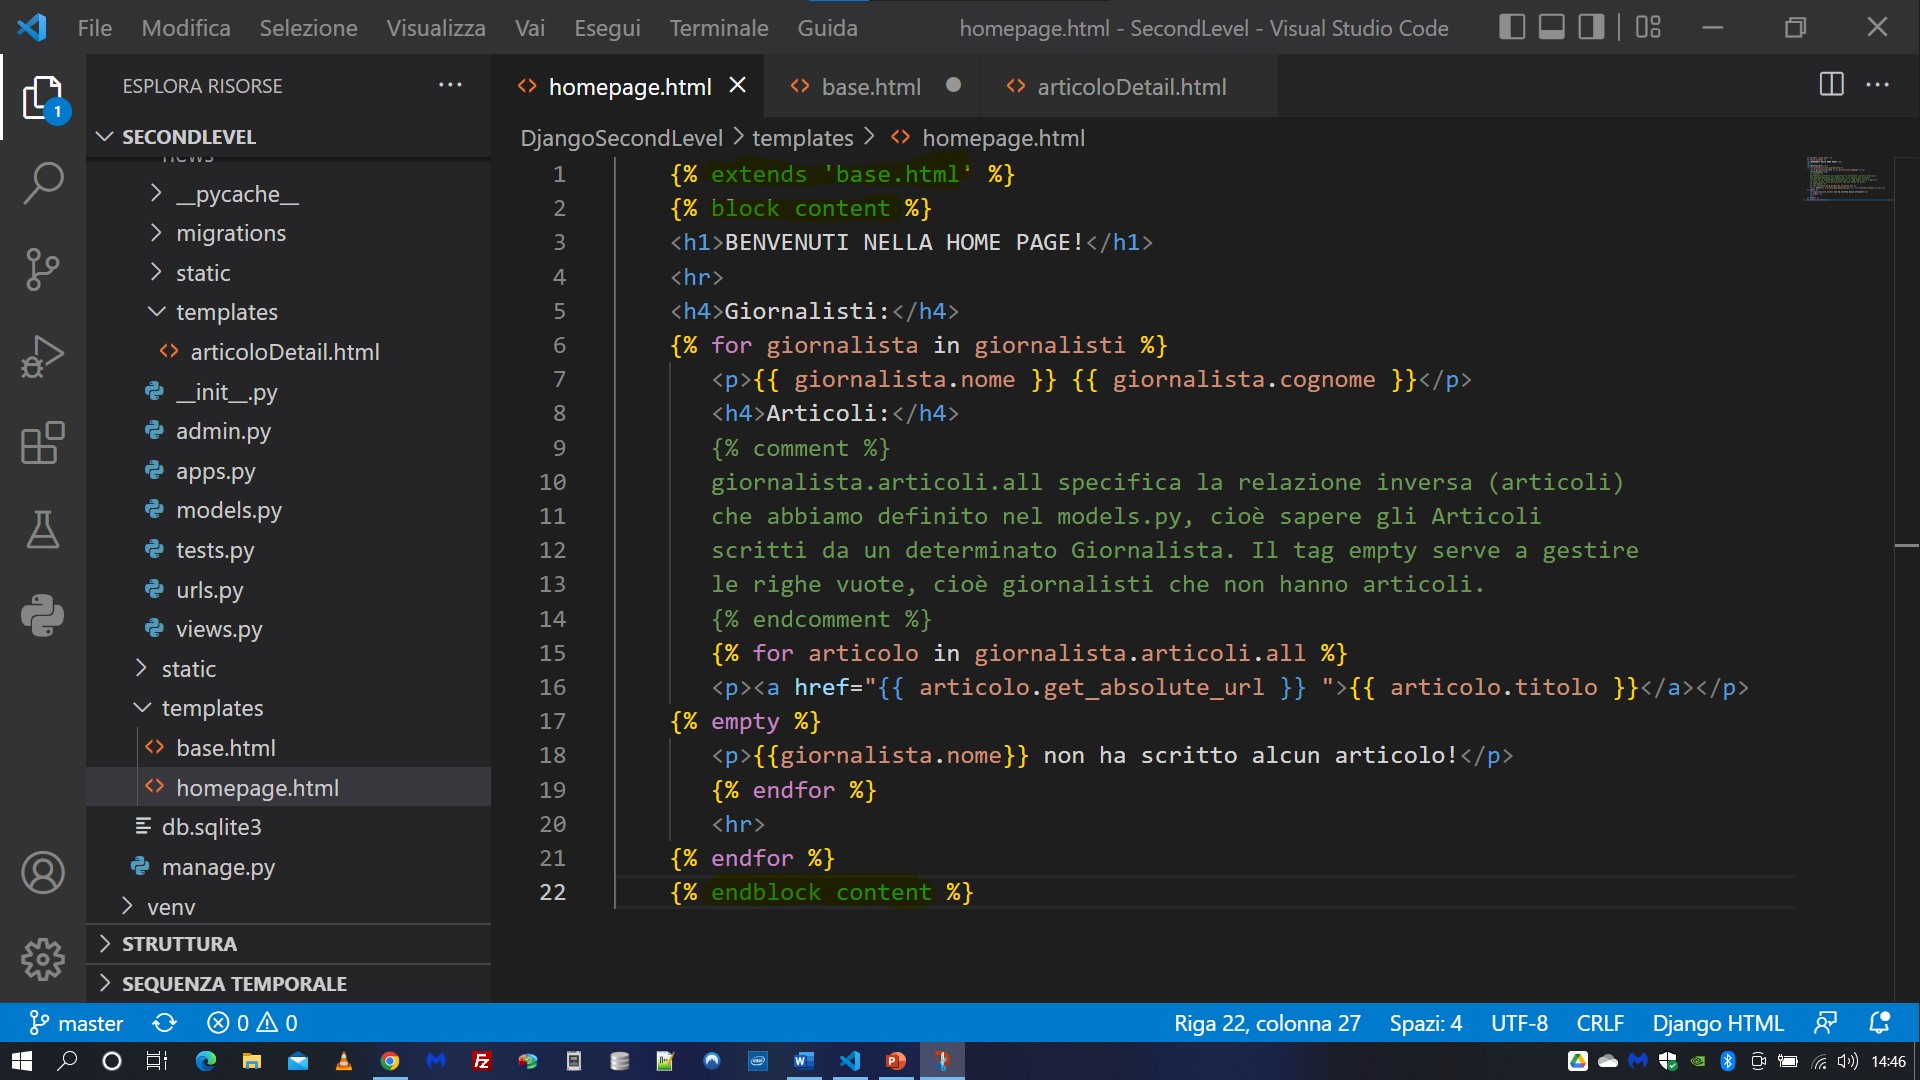The image size is (1920, 1080).
Task: Click the master branch indicator
Action: click(76, 1023)
